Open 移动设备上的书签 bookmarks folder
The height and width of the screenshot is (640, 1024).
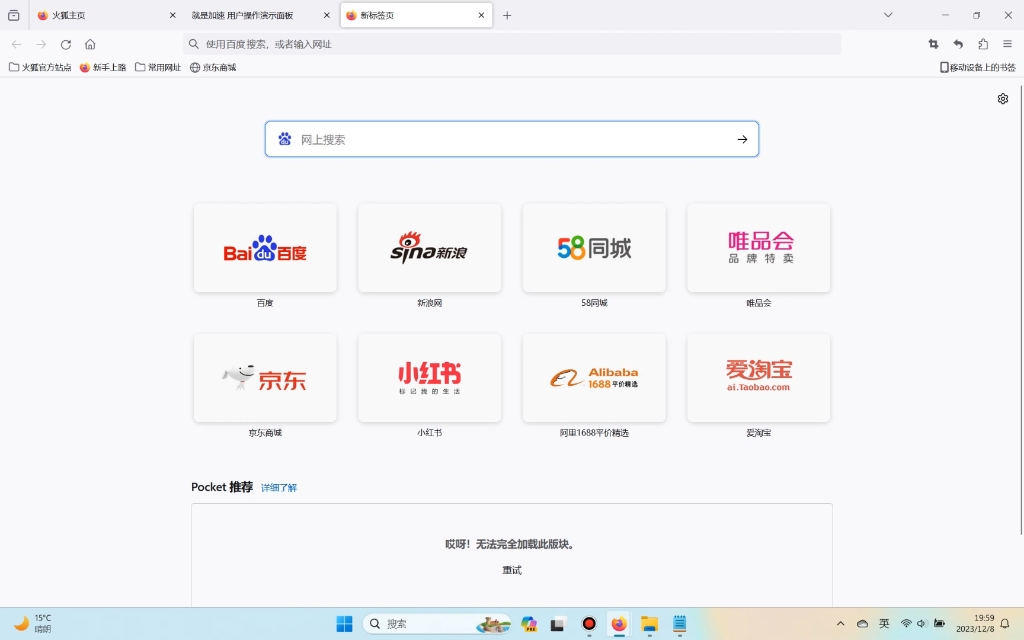click(x=978, y=67)
